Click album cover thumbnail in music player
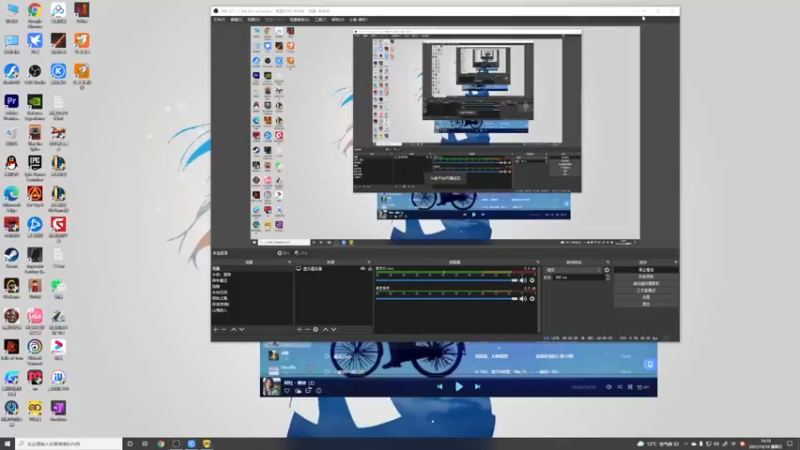 [271, 387]
